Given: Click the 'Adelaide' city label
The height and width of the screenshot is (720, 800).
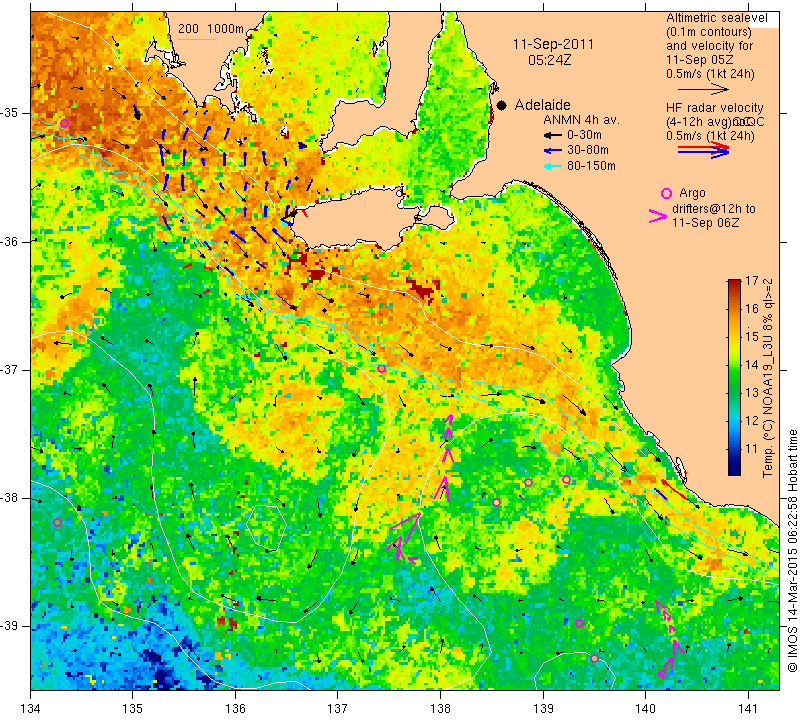Looking at the screenshot, I should [542, 105].
